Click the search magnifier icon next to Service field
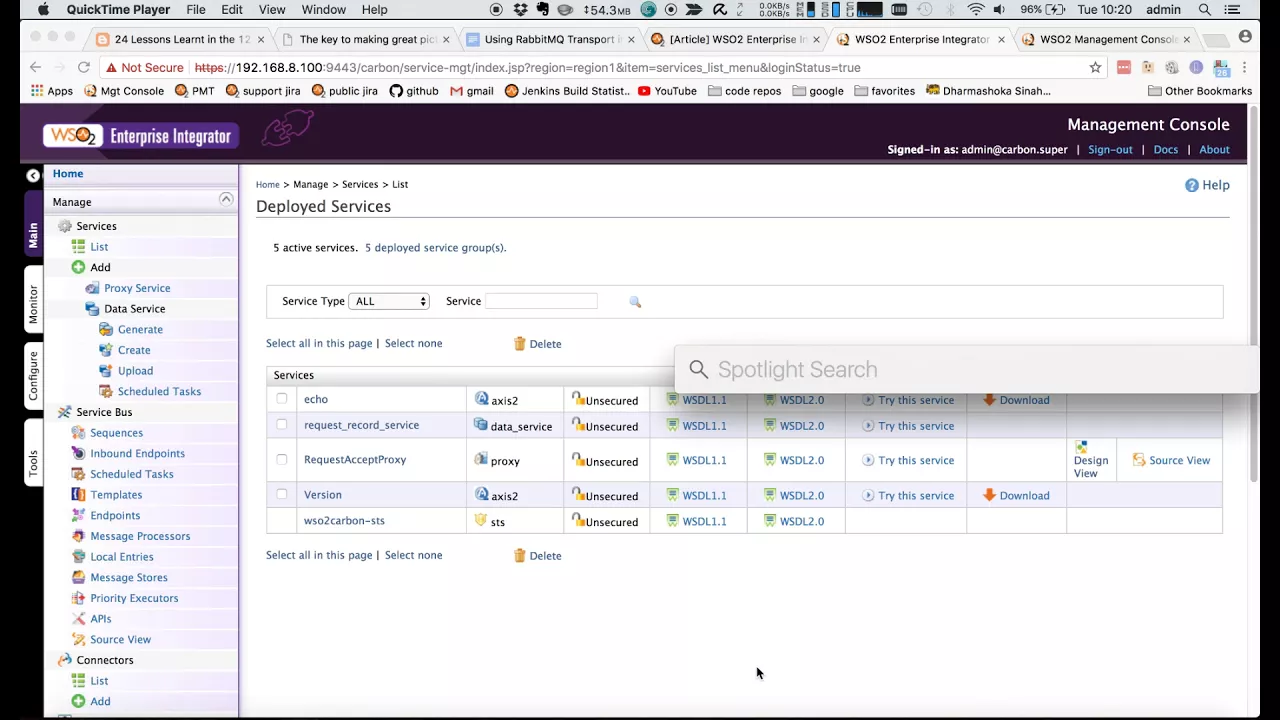The width and height of the screenshot is (1280, 720). [x=635, y=302]
